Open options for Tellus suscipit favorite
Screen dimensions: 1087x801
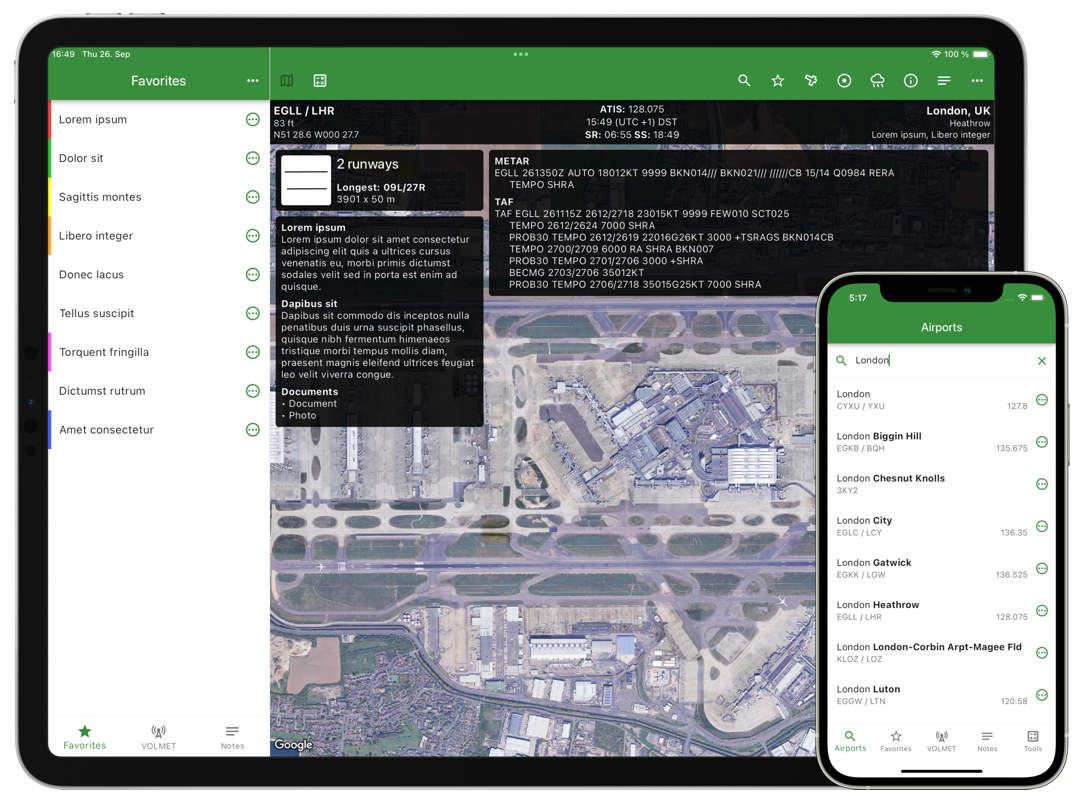pos(253,313)
